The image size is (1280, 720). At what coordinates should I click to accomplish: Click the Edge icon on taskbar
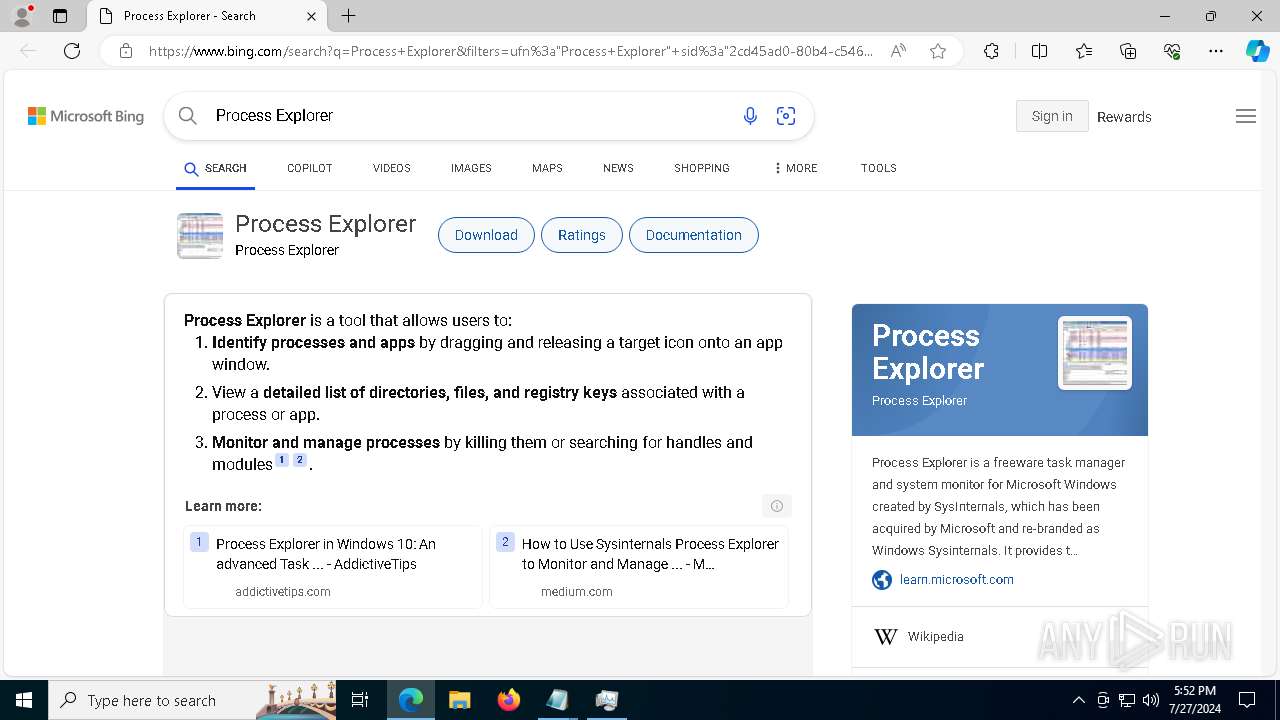[411, 700]
